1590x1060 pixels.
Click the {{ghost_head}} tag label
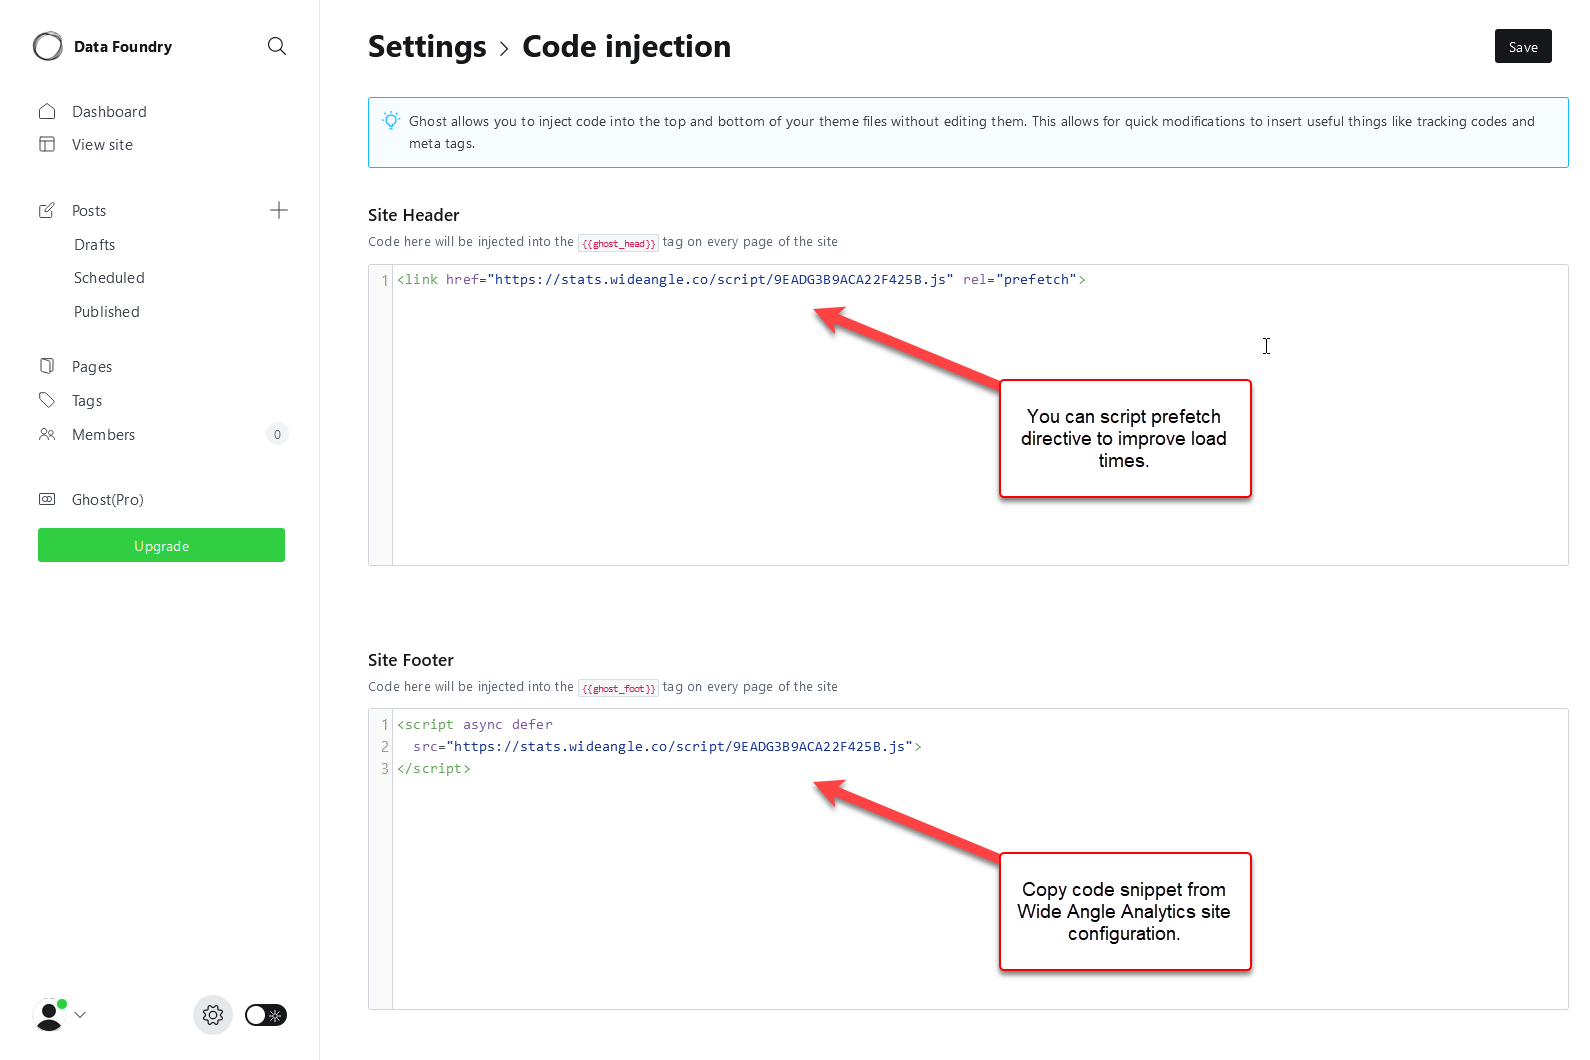[618, 243]
